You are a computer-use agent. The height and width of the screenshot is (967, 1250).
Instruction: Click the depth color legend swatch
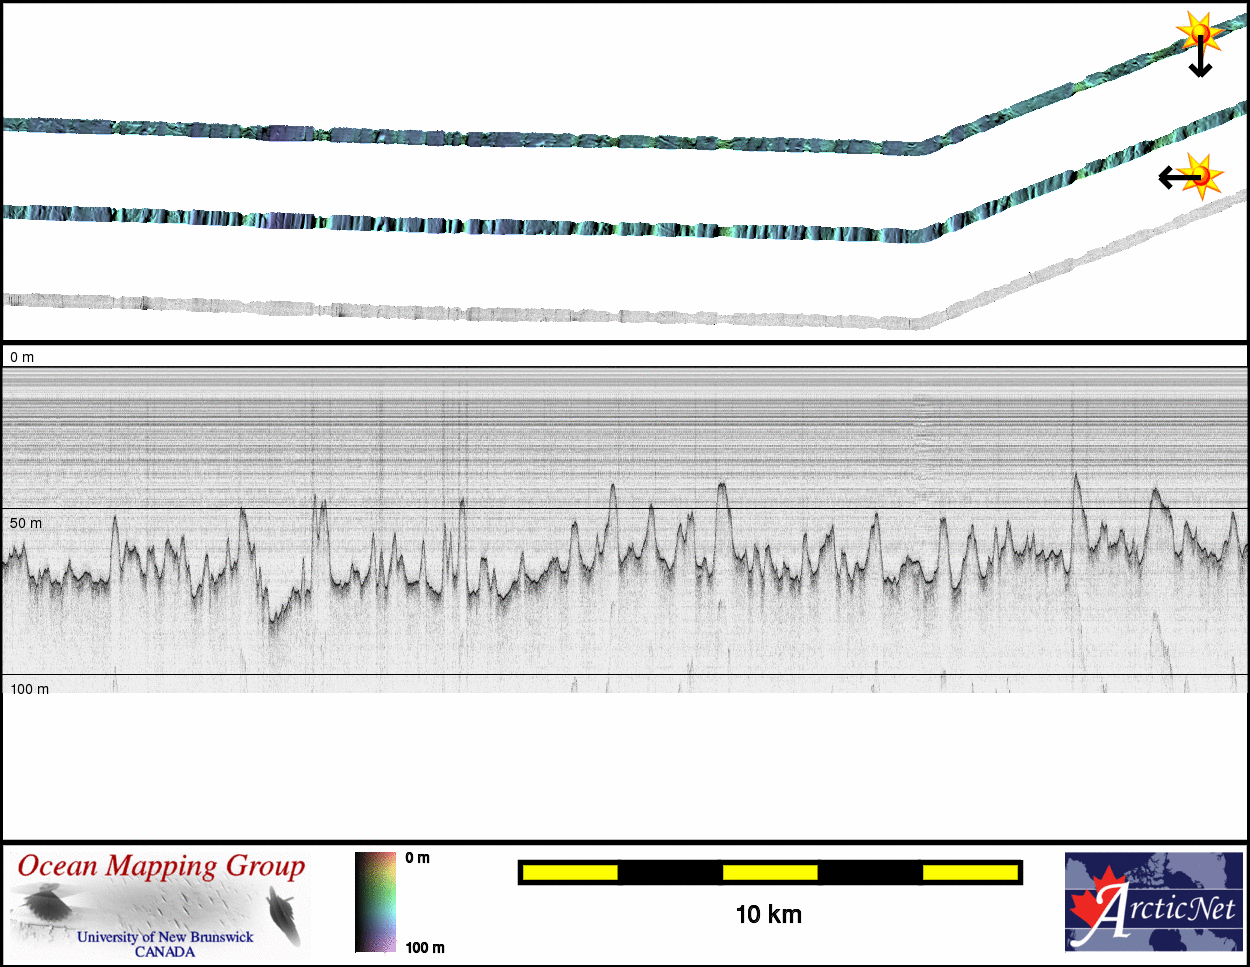(376, 901)
